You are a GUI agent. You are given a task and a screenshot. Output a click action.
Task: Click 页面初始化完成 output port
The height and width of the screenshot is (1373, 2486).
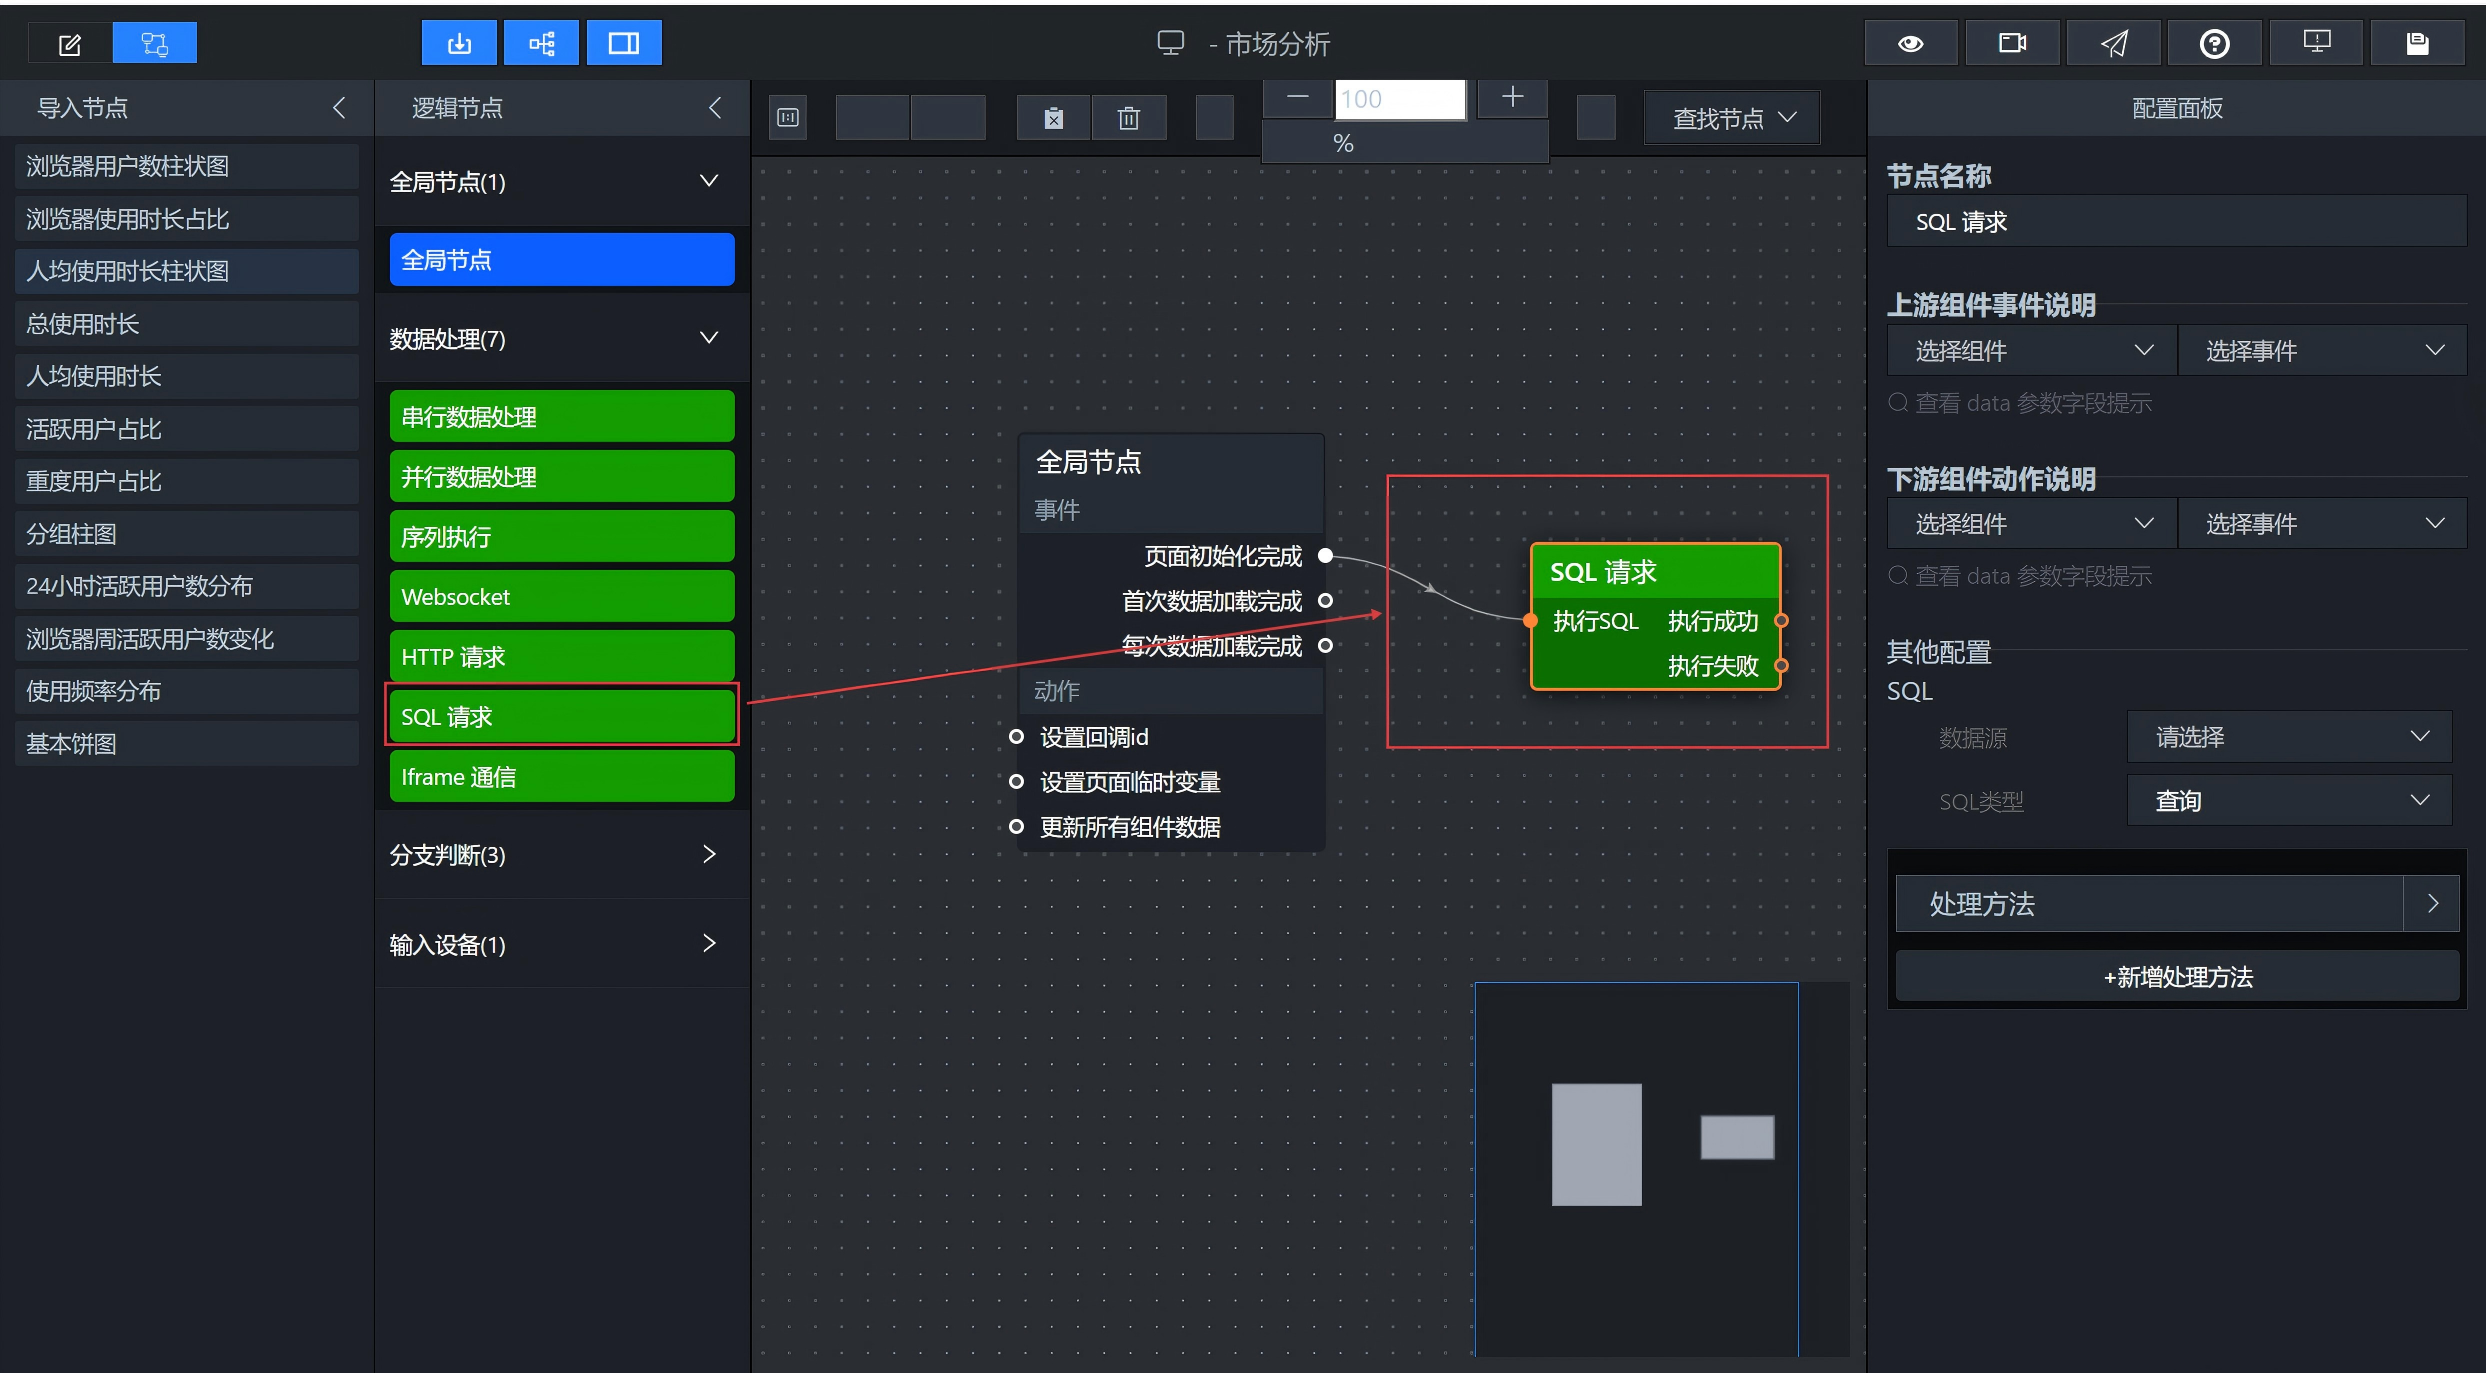point(1325,555)
